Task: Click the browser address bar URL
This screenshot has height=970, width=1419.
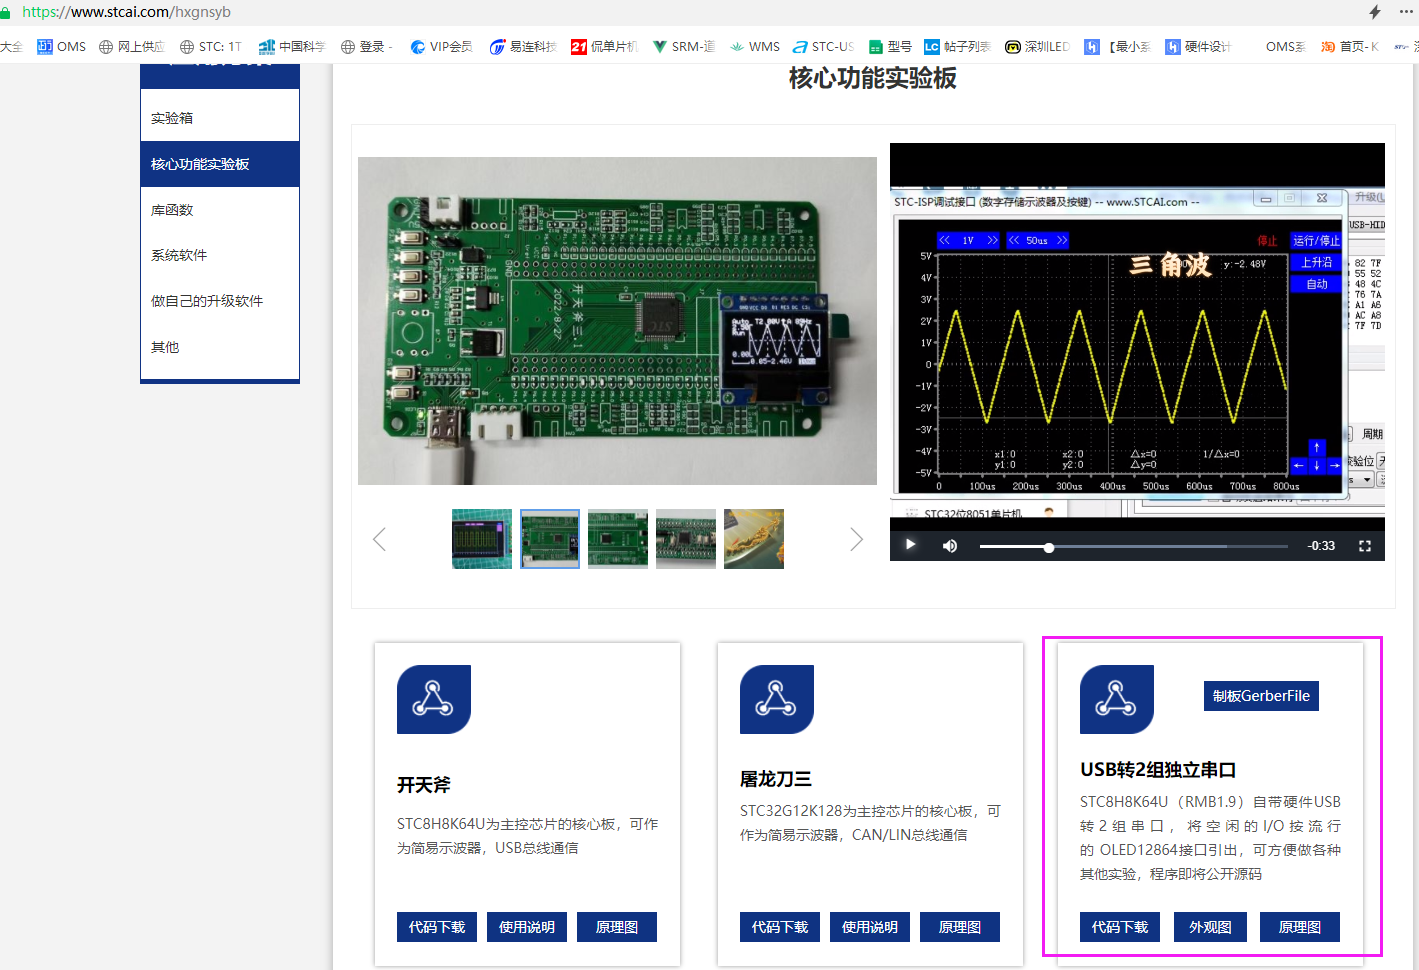Action: (126, 12)
